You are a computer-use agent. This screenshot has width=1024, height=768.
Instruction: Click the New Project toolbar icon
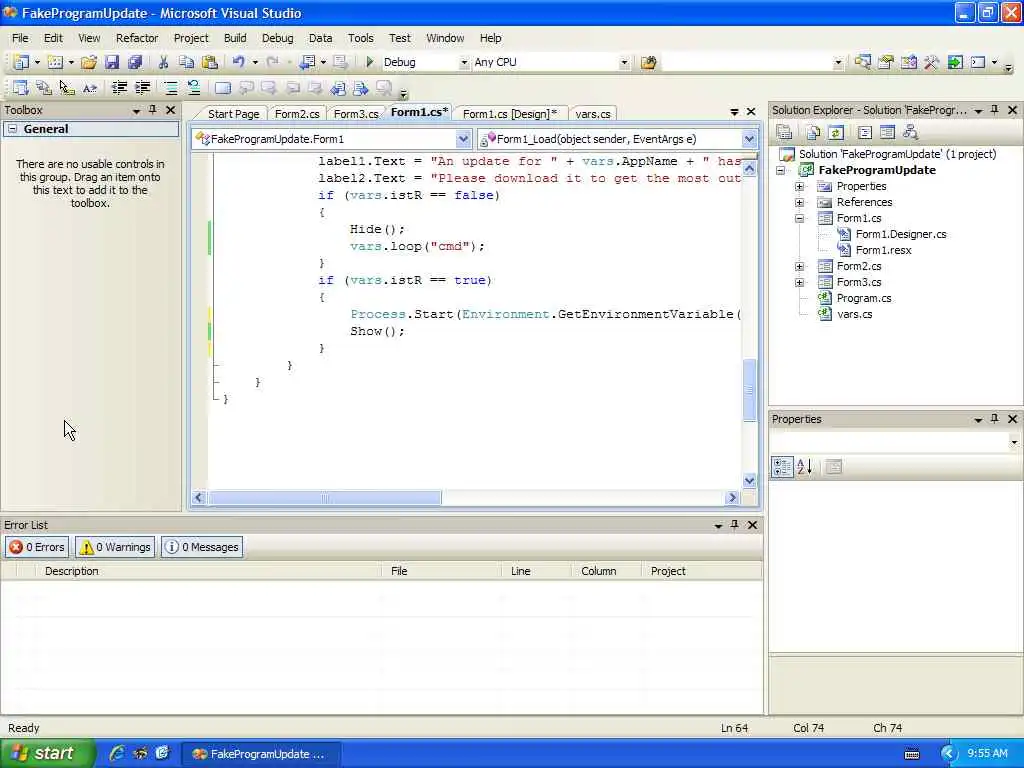(21, 62)
